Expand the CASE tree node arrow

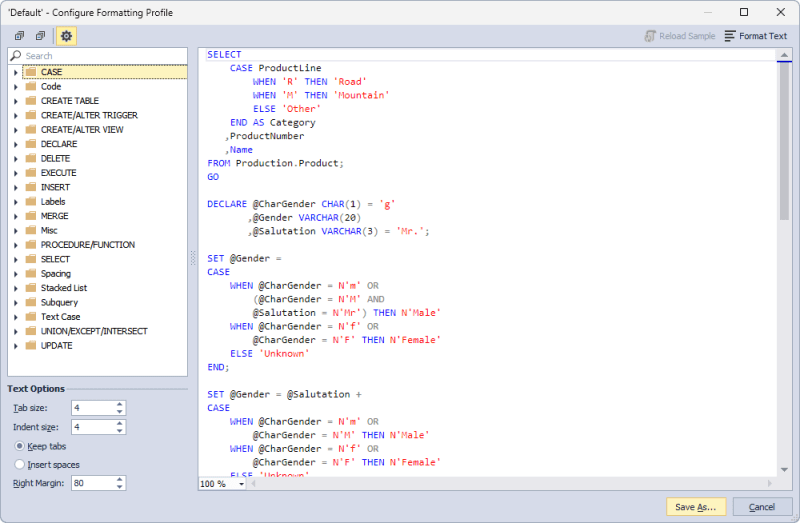pyautogui.click(x=15, y=72)
